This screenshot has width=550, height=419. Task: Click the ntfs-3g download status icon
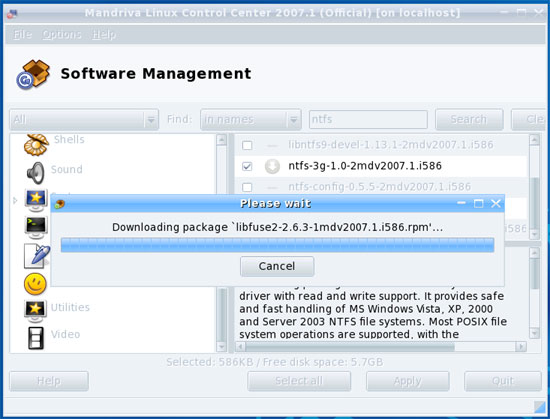click(x=272, y=166)
